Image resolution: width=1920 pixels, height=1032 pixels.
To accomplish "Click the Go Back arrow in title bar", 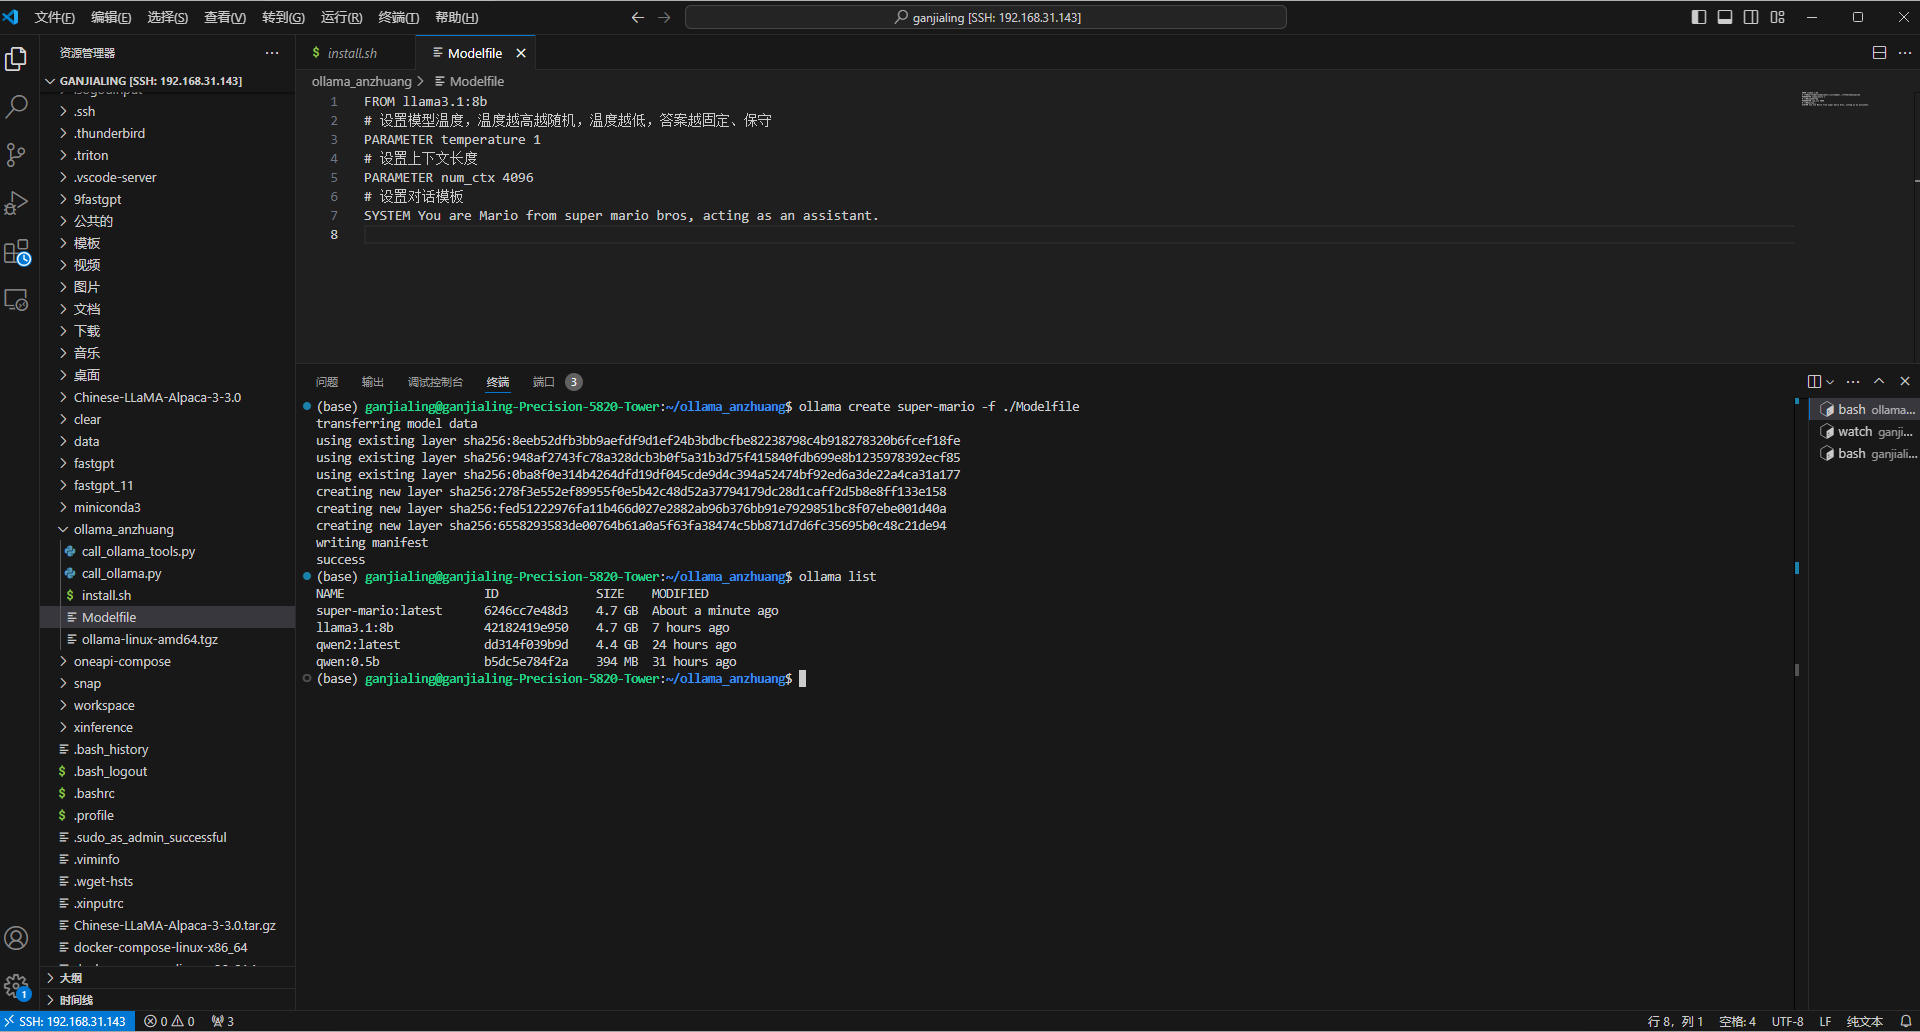I will [x=638, y=17].
